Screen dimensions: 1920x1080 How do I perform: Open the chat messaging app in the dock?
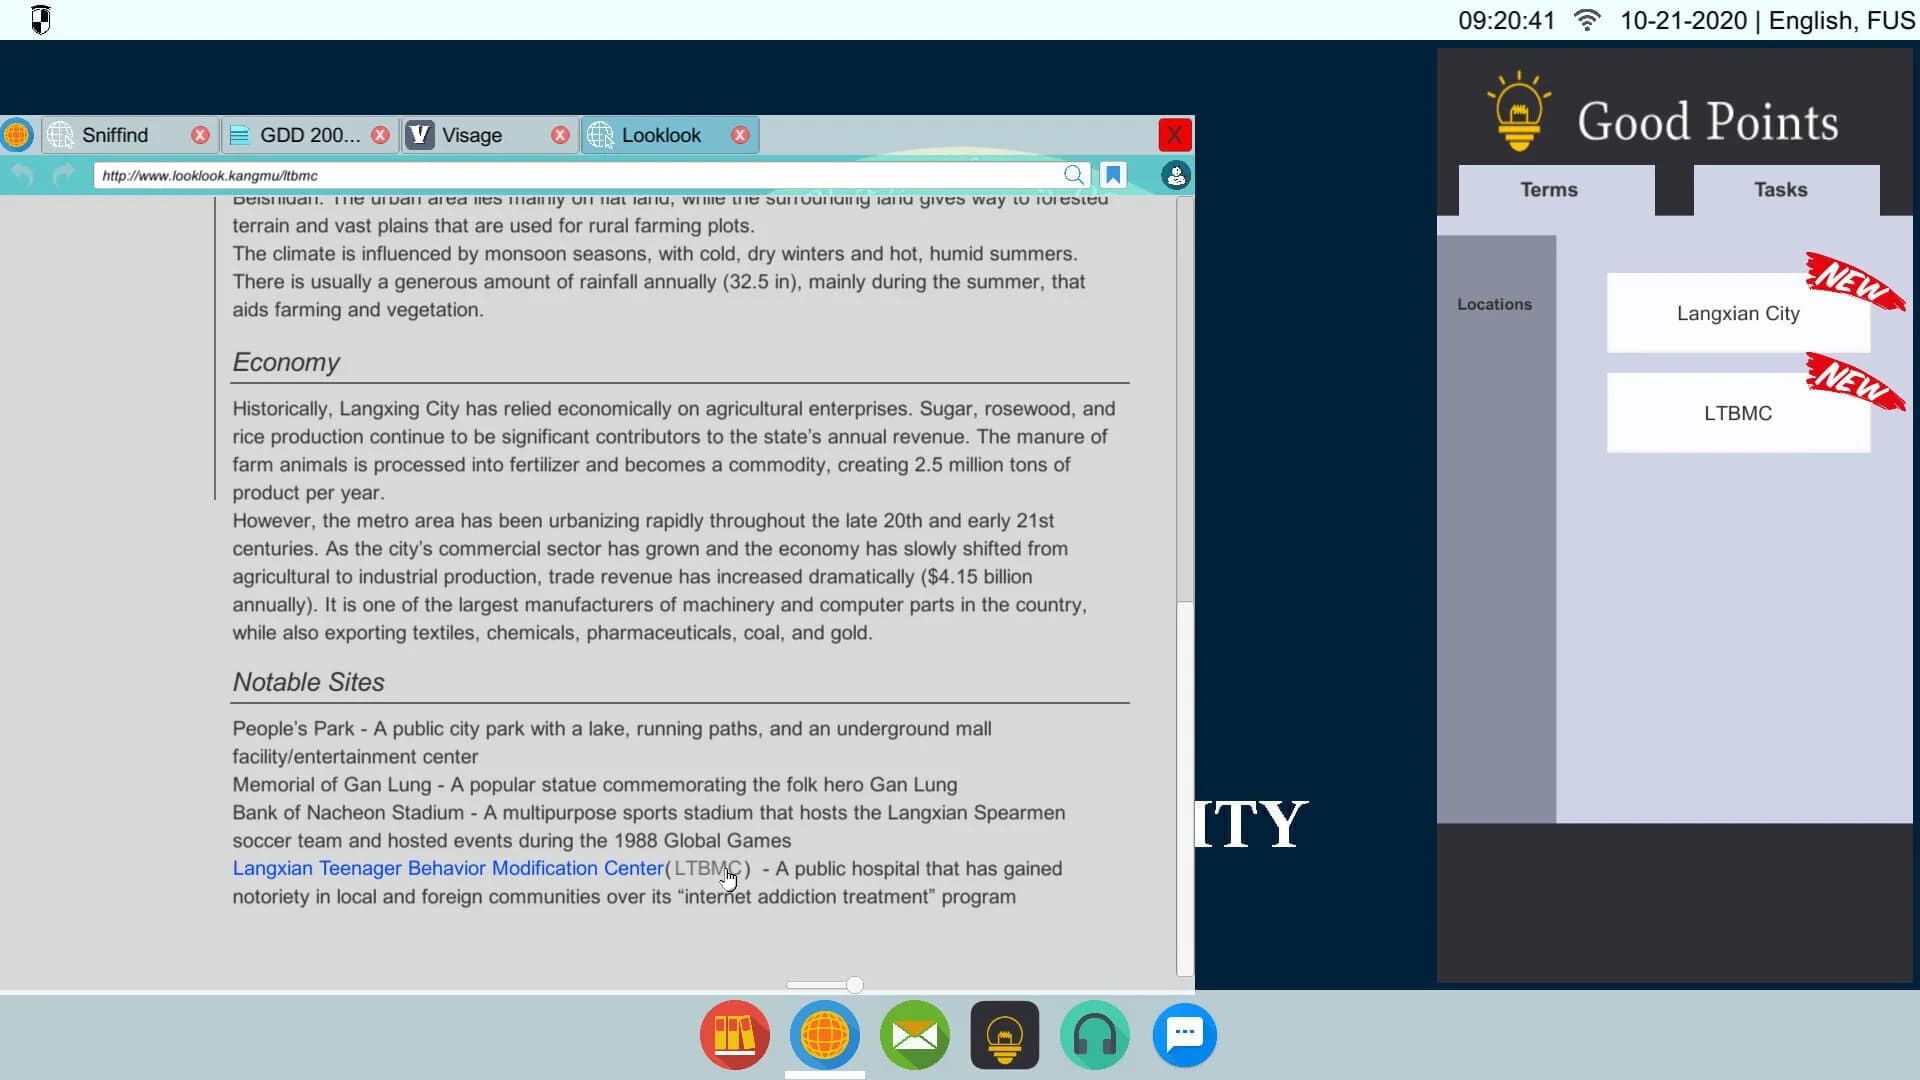point(1184,1035)
